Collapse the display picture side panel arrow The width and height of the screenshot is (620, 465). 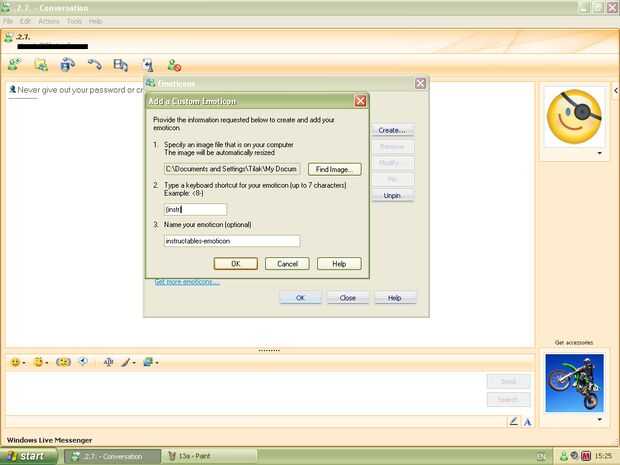pyautogui.click(x=616, y=91)
